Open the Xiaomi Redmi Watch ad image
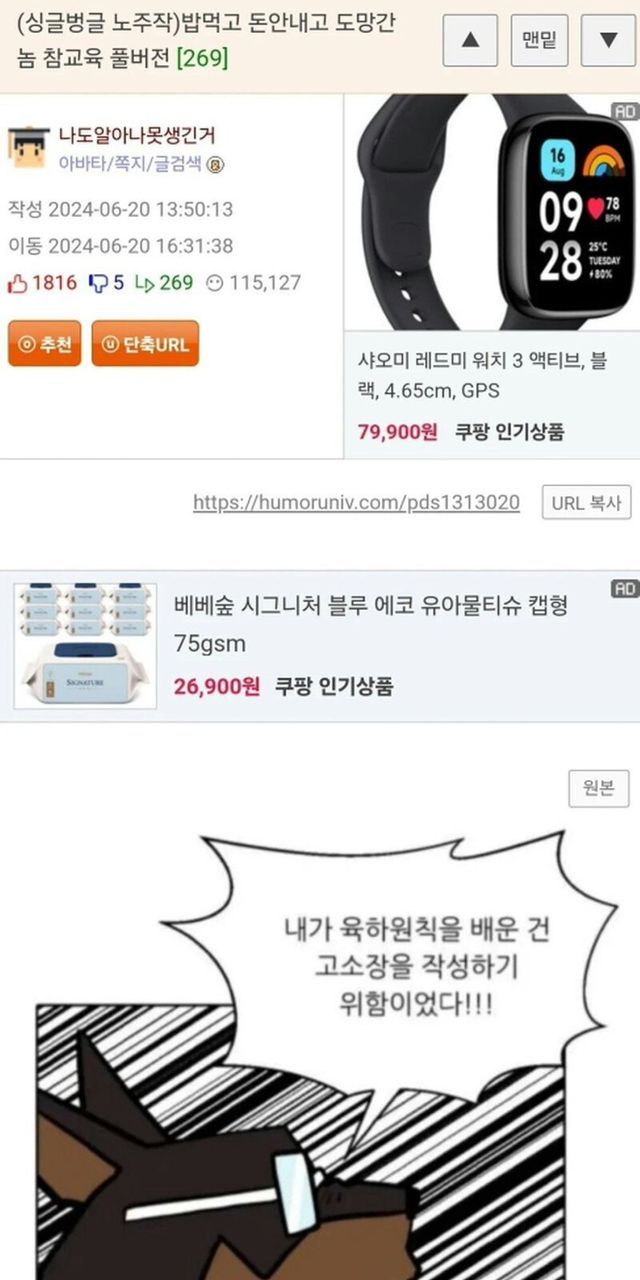 492,213
